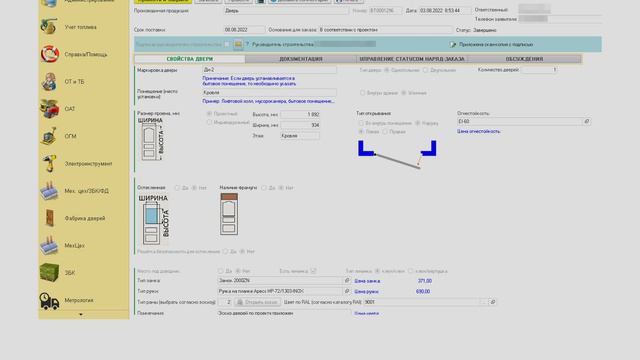The width and height of the screenshot is (640, 360).
Task: Click the Срок поставки date field
Action: 244,30
